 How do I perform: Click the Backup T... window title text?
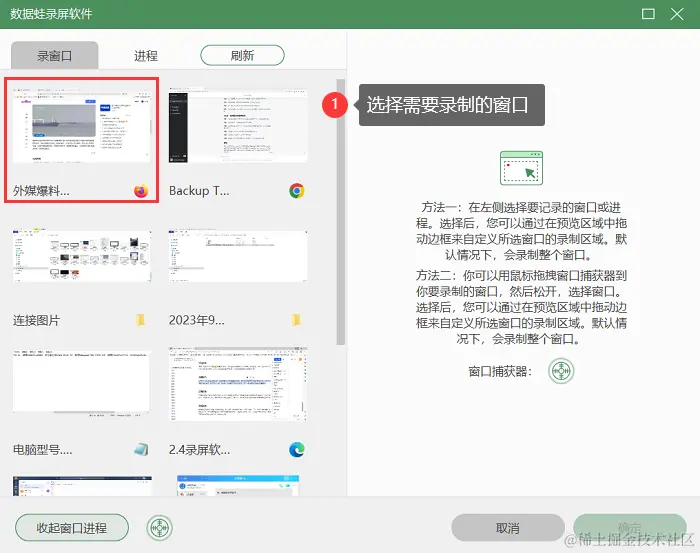pyautogui.click(x=199, y=191)
